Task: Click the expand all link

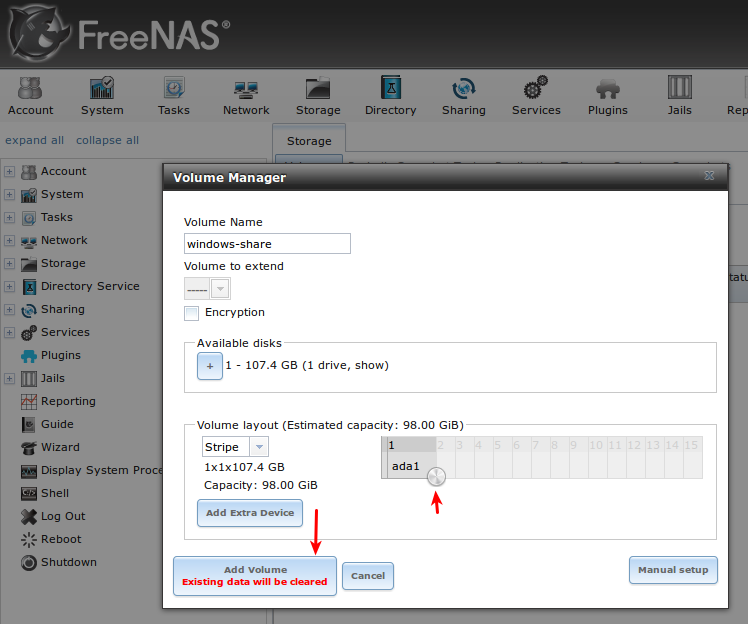Action: [34, 140]
